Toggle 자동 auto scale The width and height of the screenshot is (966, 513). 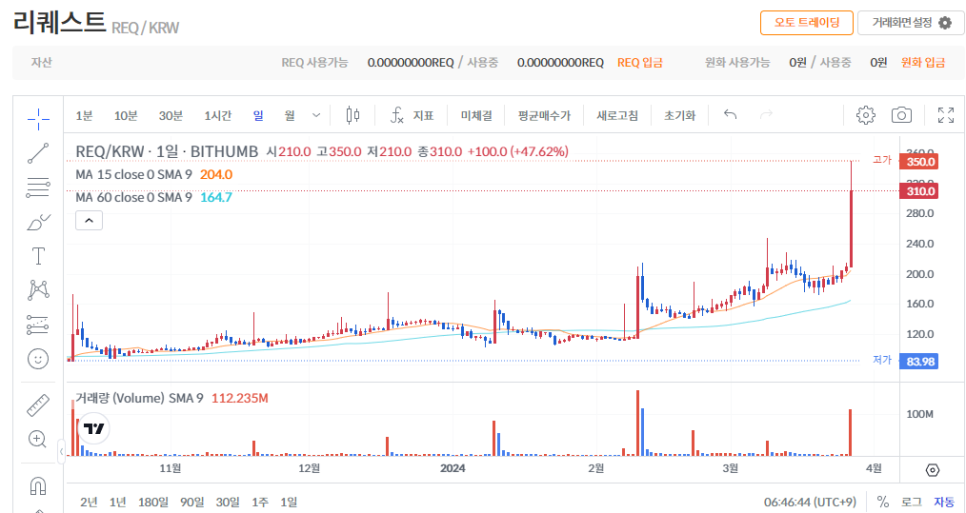(x=944, y=502)
